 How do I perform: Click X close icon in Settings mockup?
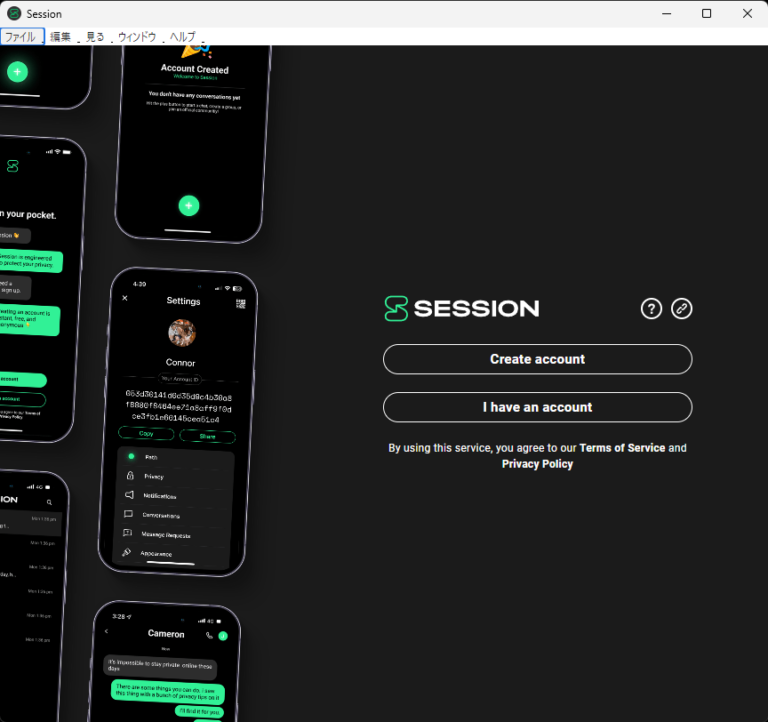125,298
